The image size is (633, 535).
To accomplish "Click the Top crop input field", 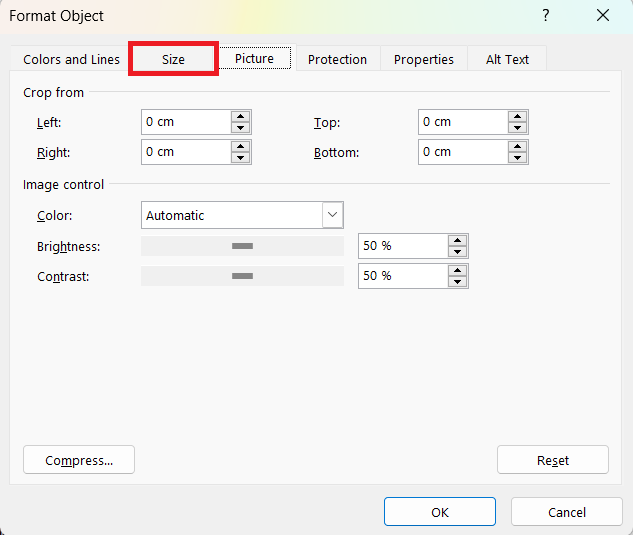I will click(x=463, y=122).
